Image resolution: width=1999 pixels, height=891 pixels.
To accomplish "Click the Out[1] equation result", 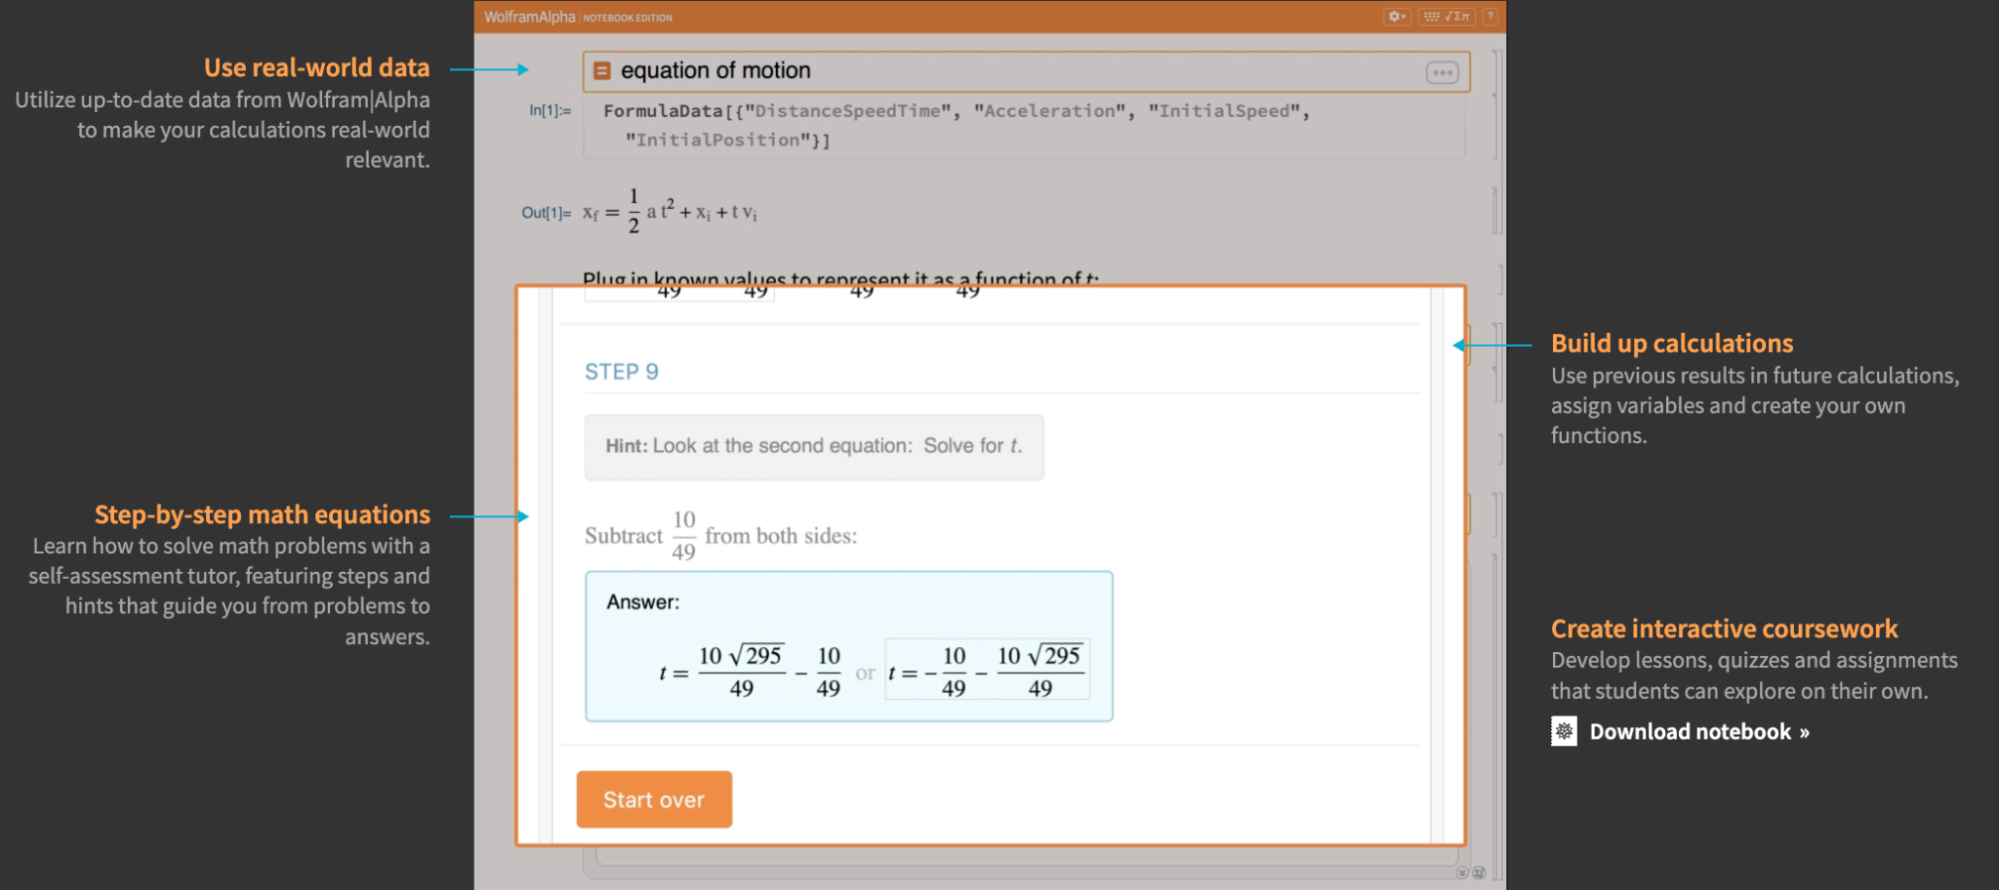I will click(670, 211).
